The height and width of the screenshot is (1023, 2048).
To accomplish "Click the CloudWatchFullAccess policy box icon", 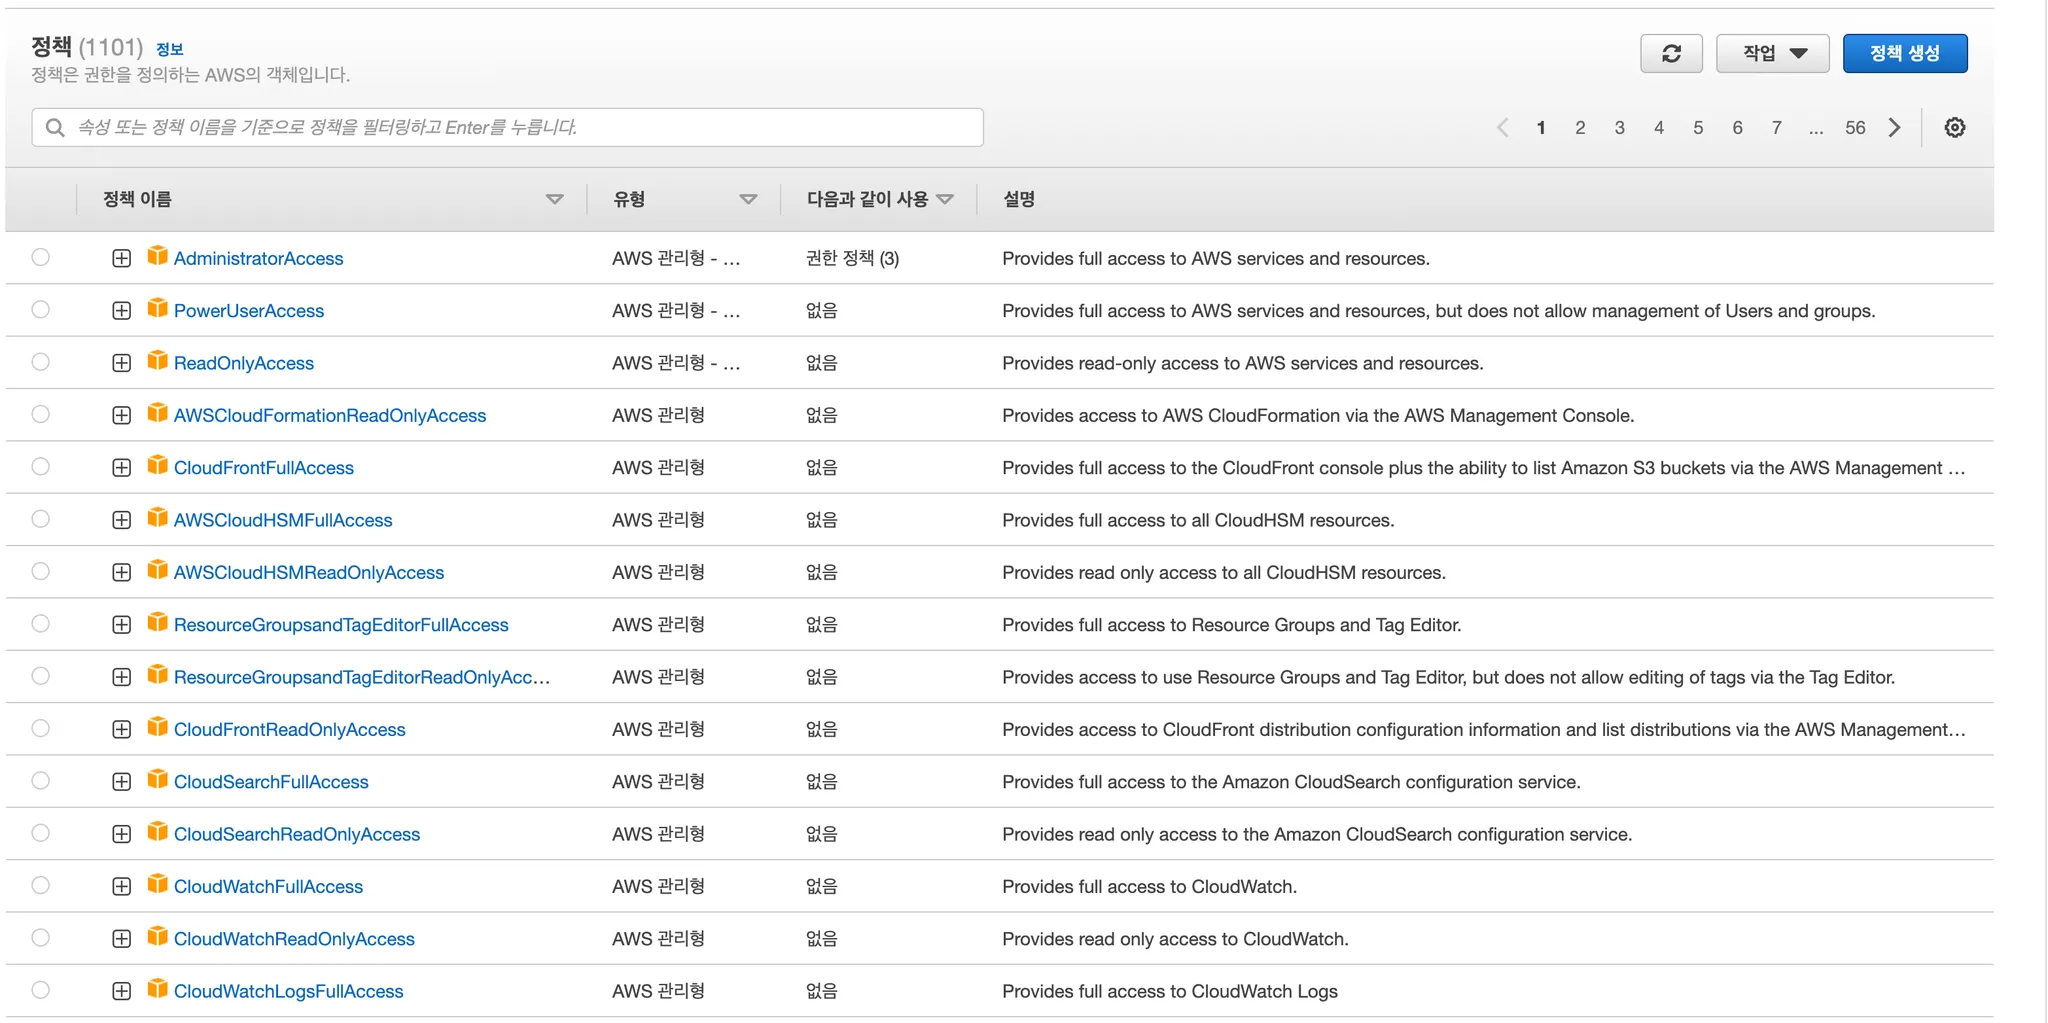I will click(x=157, y=885).
